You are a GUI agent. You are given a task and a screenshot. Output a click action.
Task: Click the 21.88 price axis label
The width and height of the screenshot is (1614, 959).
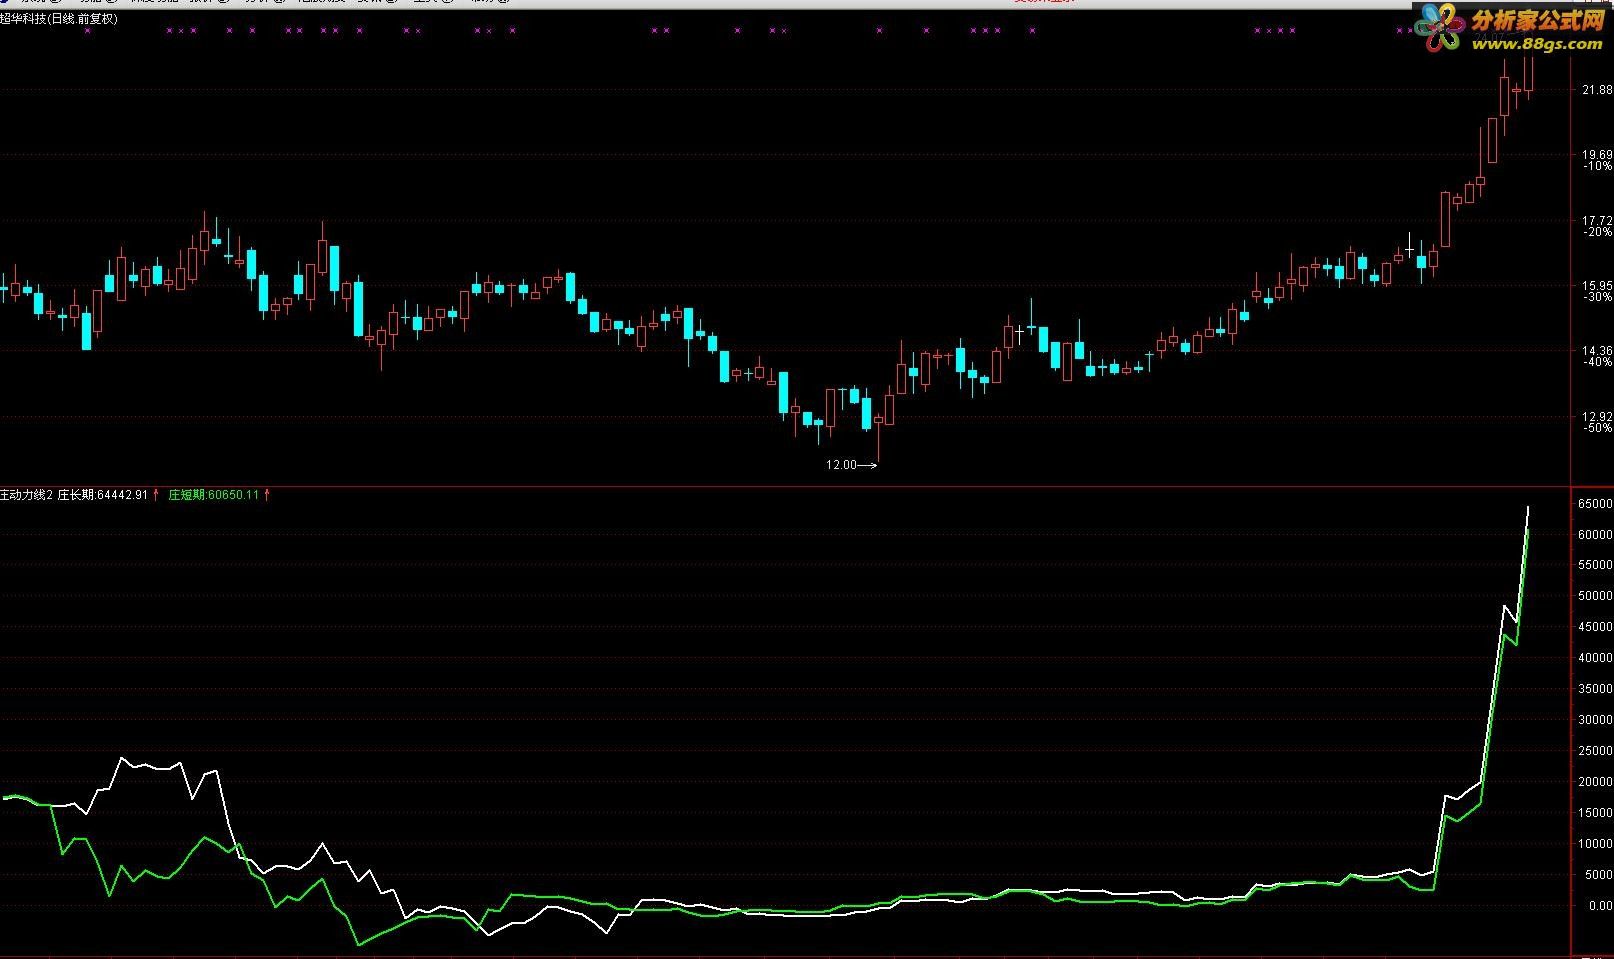click(1598, 90)
